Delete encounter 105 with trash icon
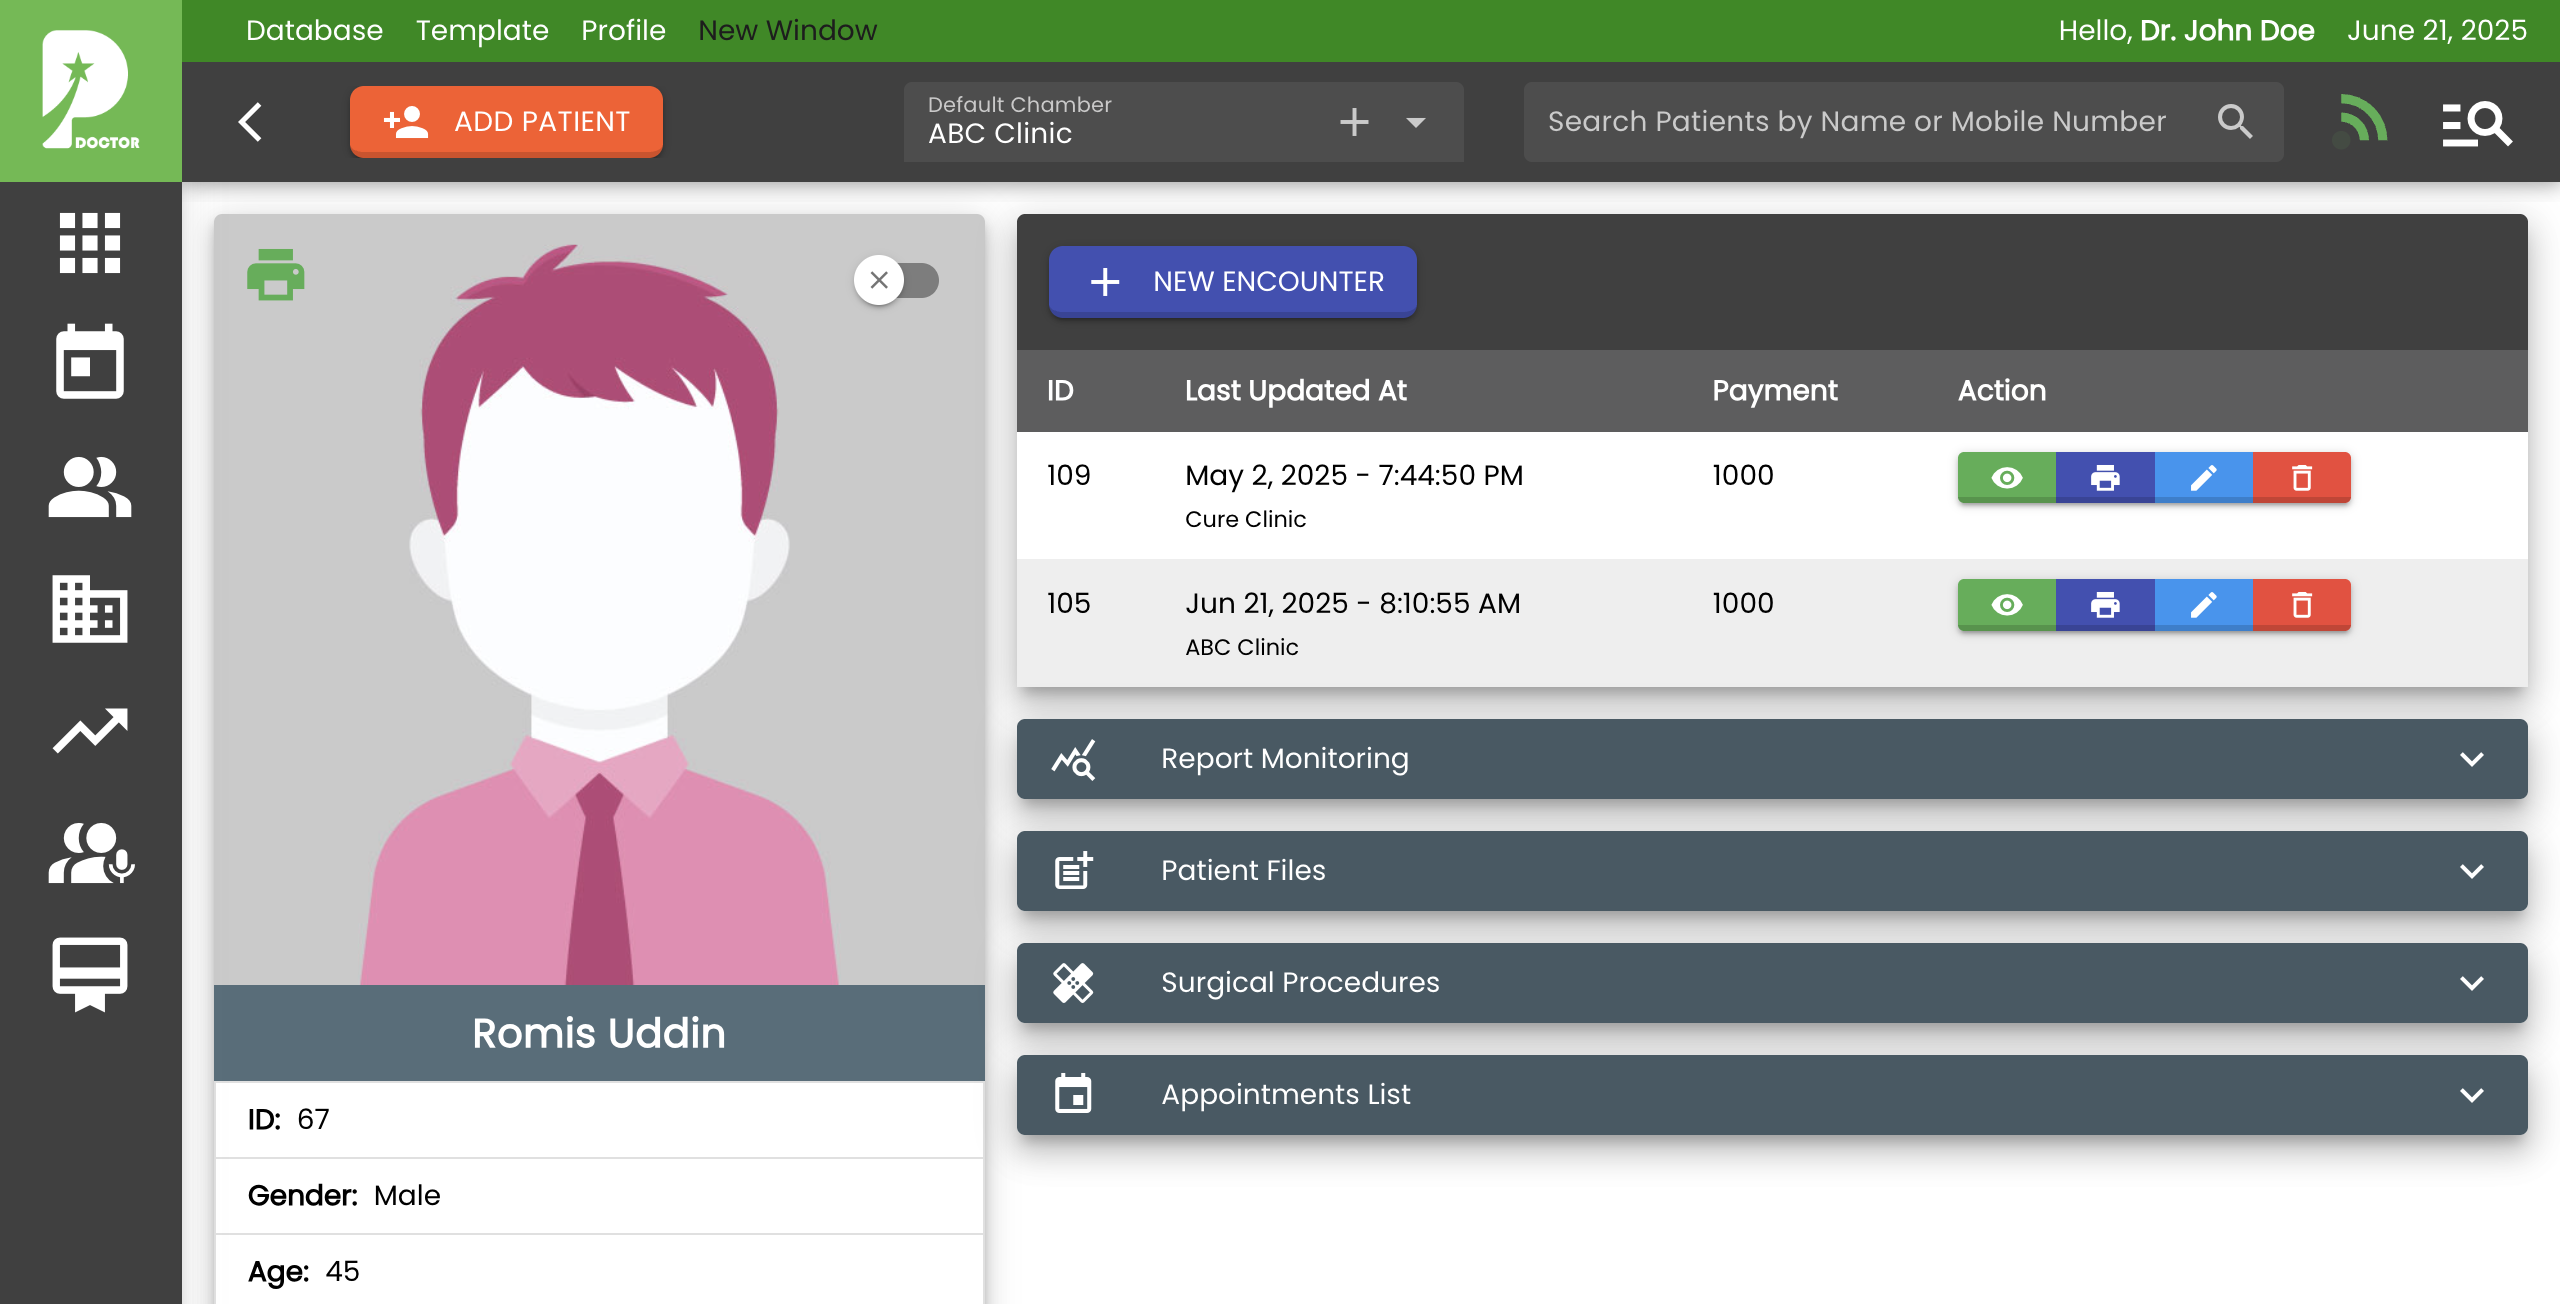Viewport: 2560px width, 1304px height. [x=2302, y=605]
